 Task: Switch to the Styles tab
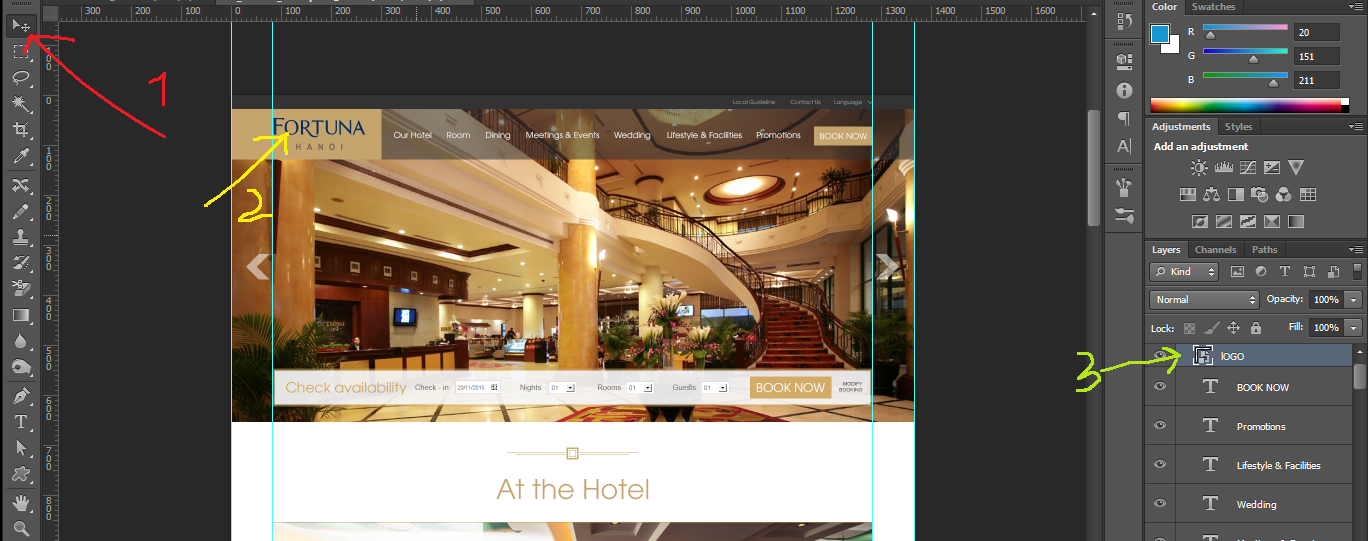tap(1238, 127)
